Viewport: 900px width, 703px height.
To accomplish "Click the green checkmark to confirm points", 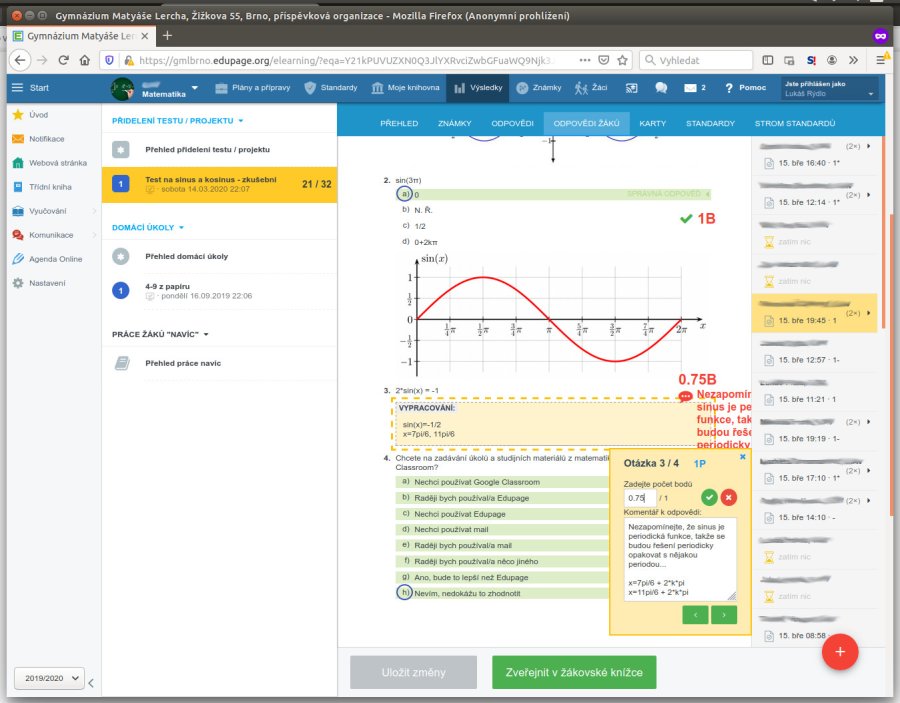I will pos(709,497).
